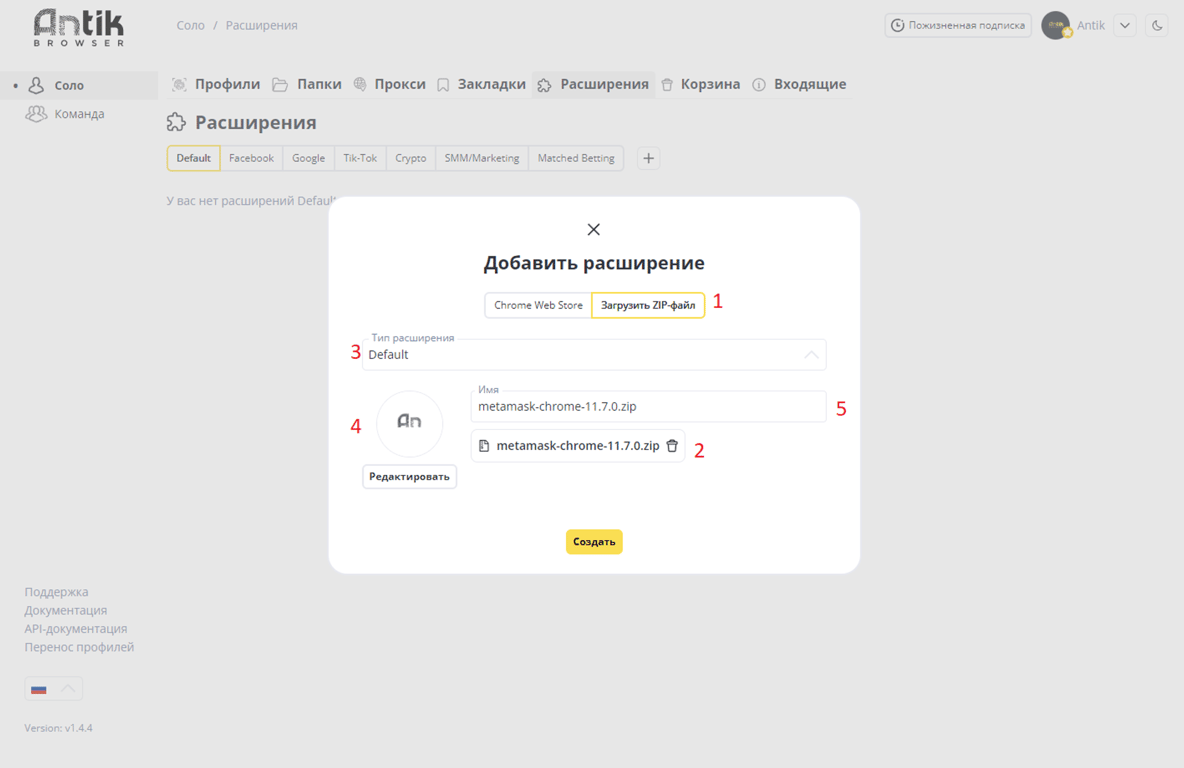Viewport: 1184px width, 768px height.
Task: Open the Папки tab
Action: (x=307, y=85)
